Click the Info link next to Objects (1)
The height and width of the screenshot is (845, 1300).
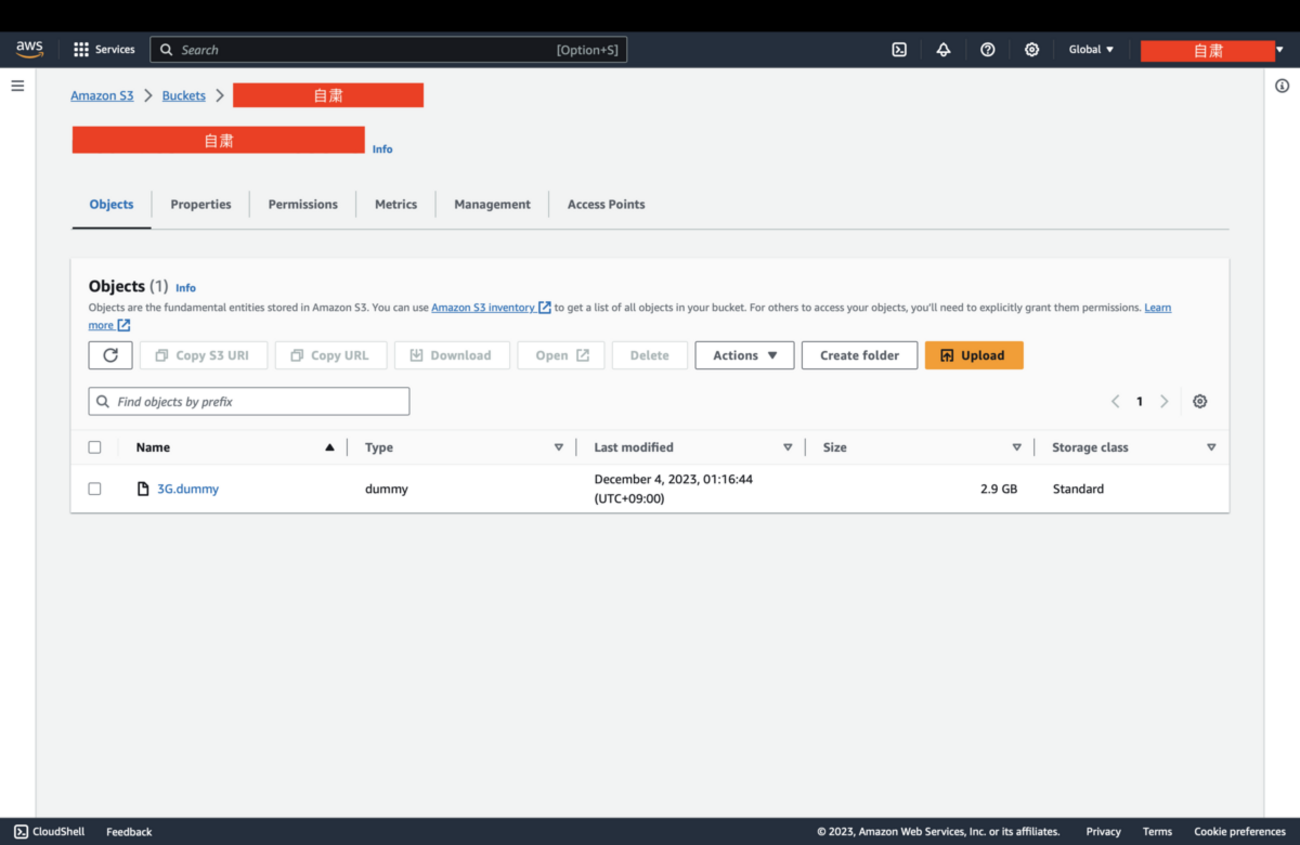pyautogui.click(x=186, y=288)
